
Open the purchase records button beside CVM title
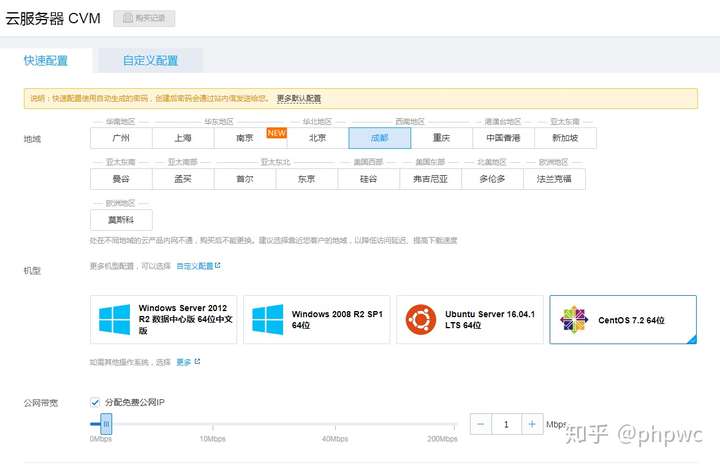click(144, 18)
